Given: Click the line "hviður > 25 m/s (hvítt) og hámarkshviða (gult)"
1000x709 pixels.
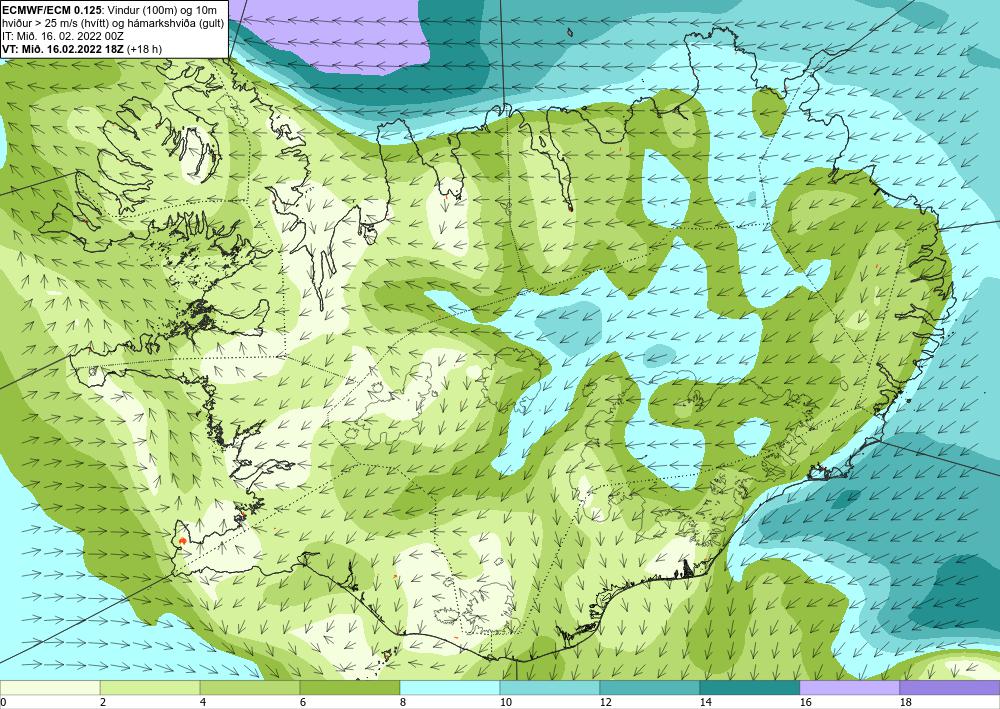Looking at the screenshot, I should 112,22.
